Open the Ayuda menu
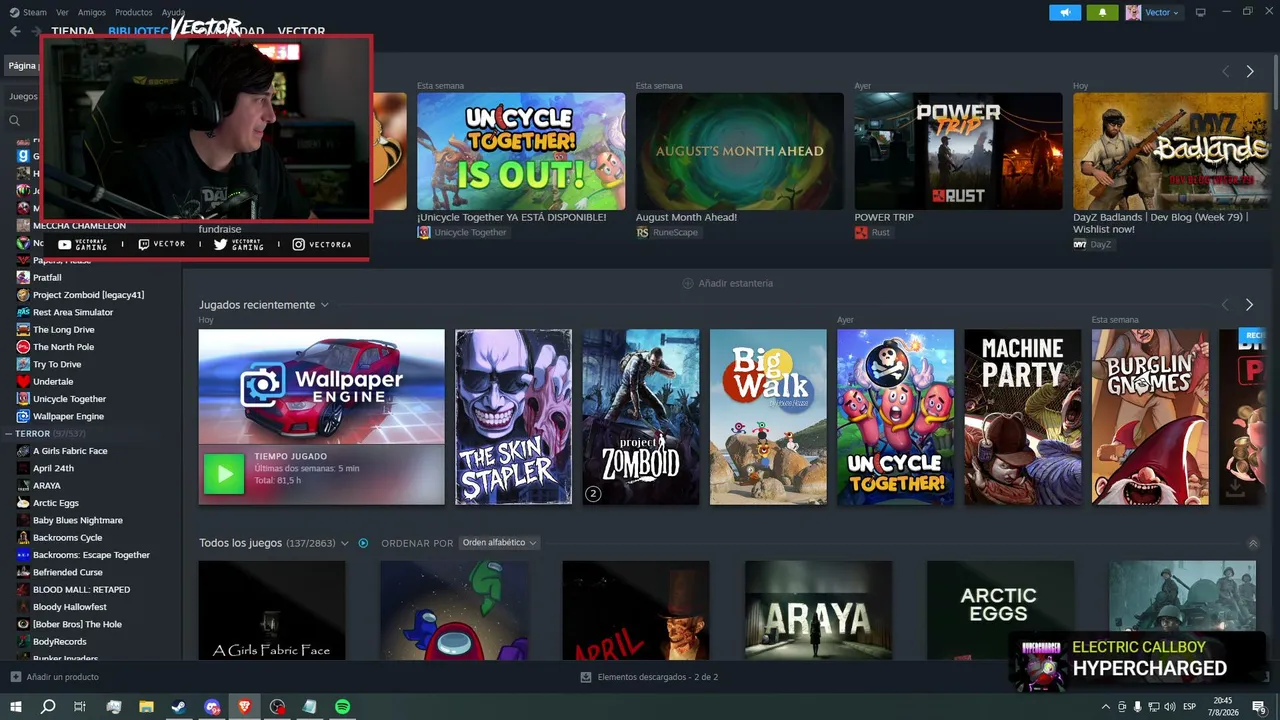This screenshot has height=720, width=1280. click(173, 12)
